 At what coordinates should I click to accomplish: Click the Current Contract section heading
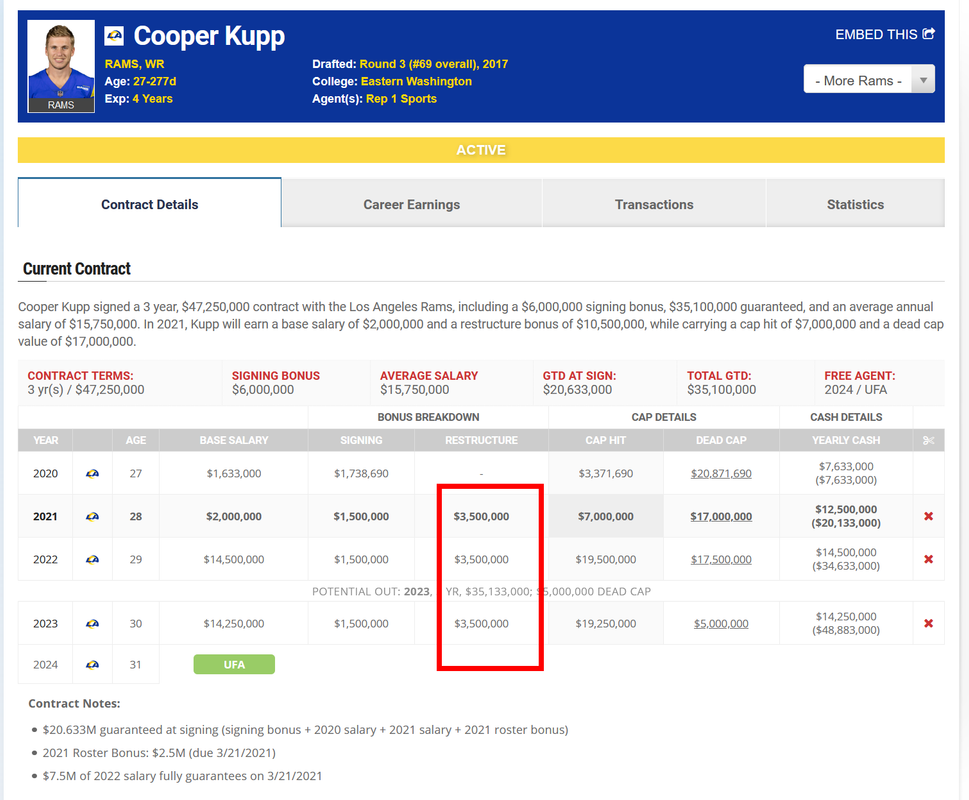pyautogui.click(x=77, y=269)
